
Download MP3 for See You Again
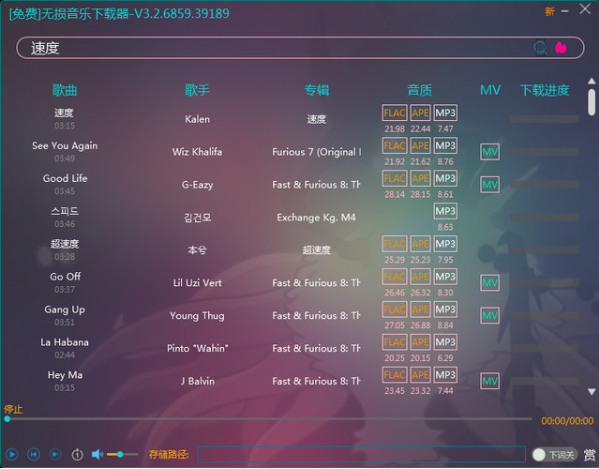445,146
